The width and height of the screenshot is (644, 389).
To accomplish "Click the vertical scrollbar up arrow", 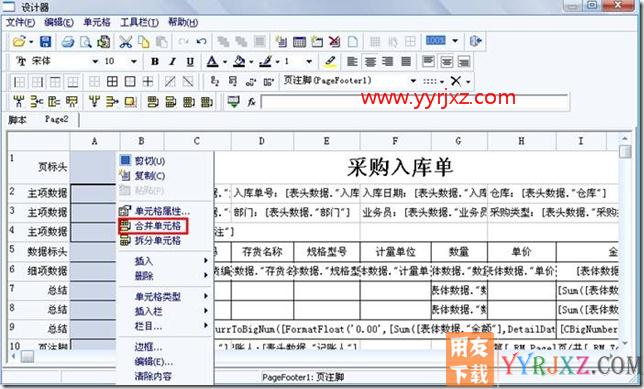I will tap(625, 139).
